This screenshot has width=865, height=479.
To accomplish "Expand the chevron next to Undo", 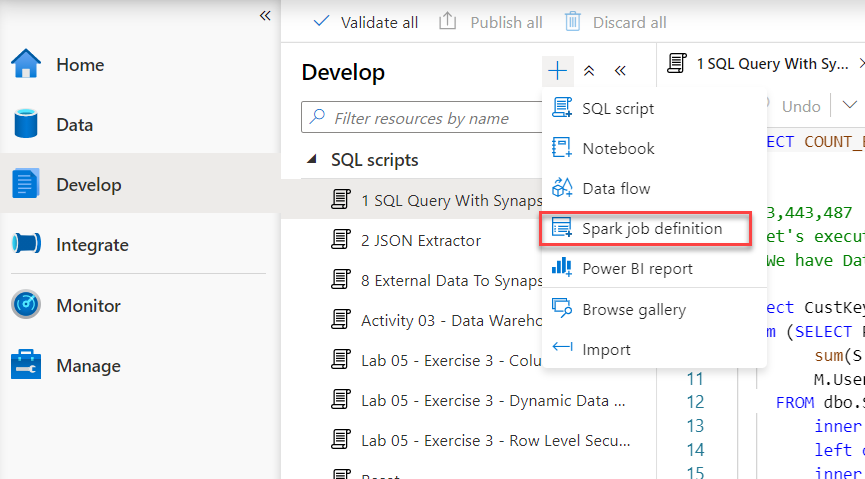I will (x=850, y=105).
